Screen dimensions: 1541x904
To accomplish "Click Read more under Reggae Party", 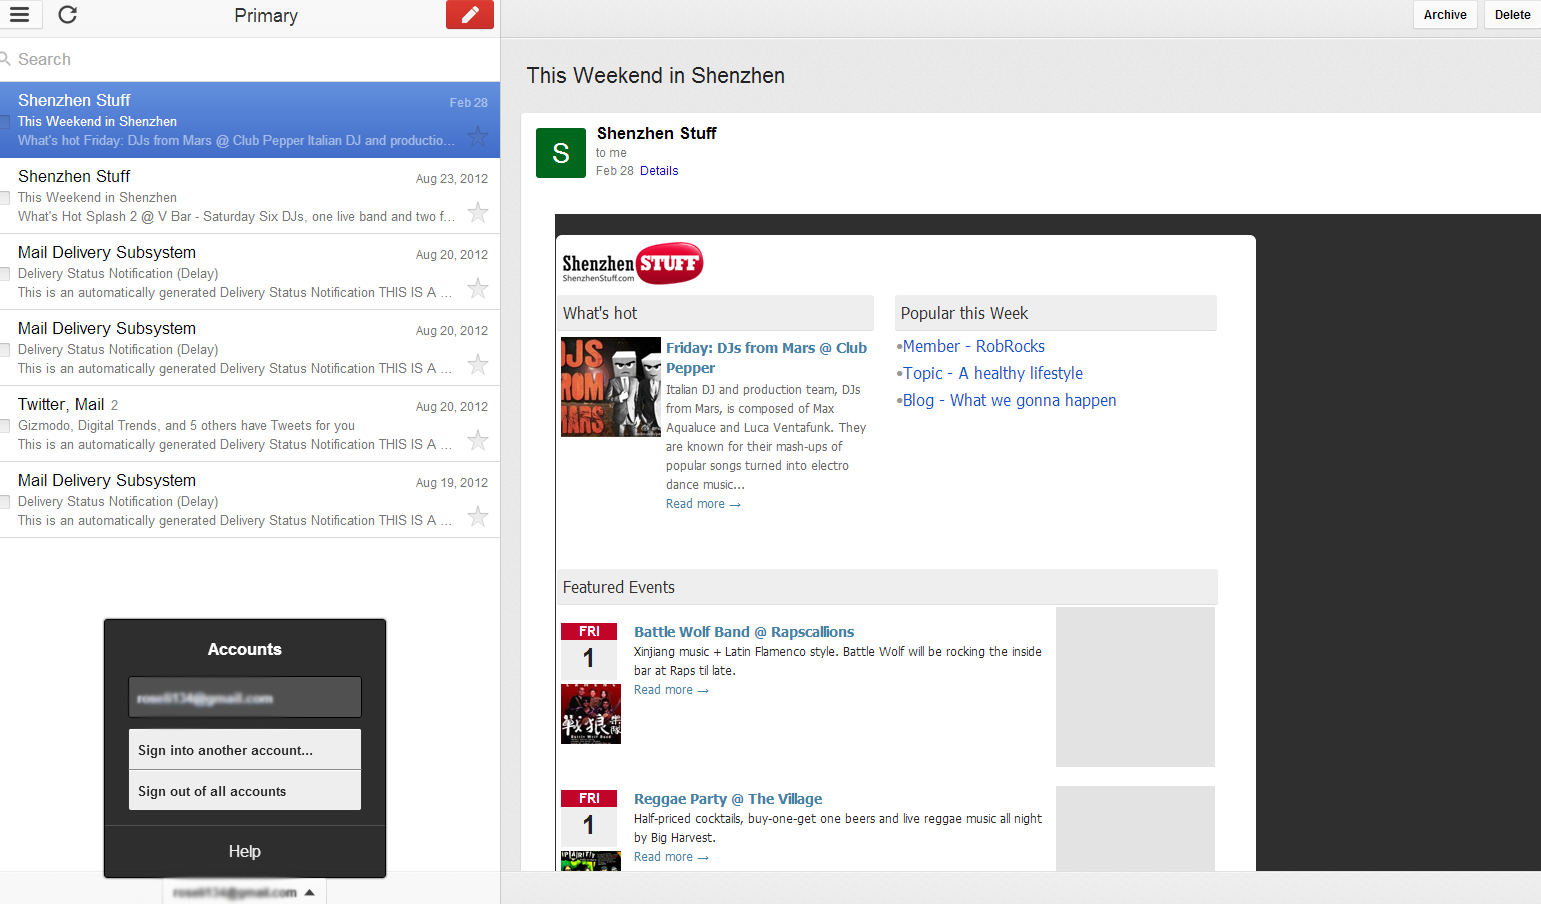I will [x=671, y=857].
